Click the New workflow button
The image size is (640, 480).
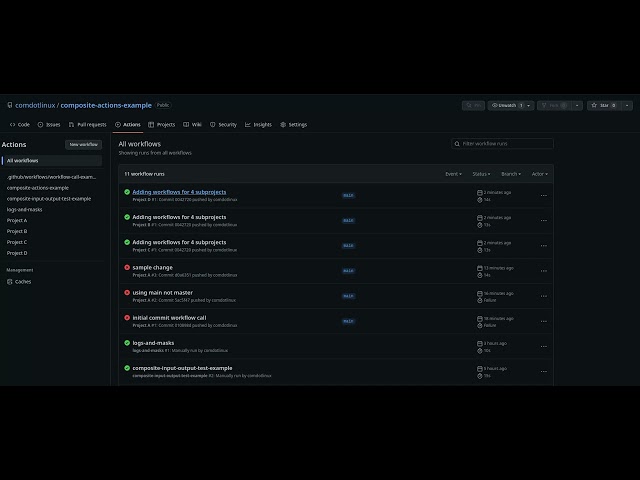tap(84, 144)
